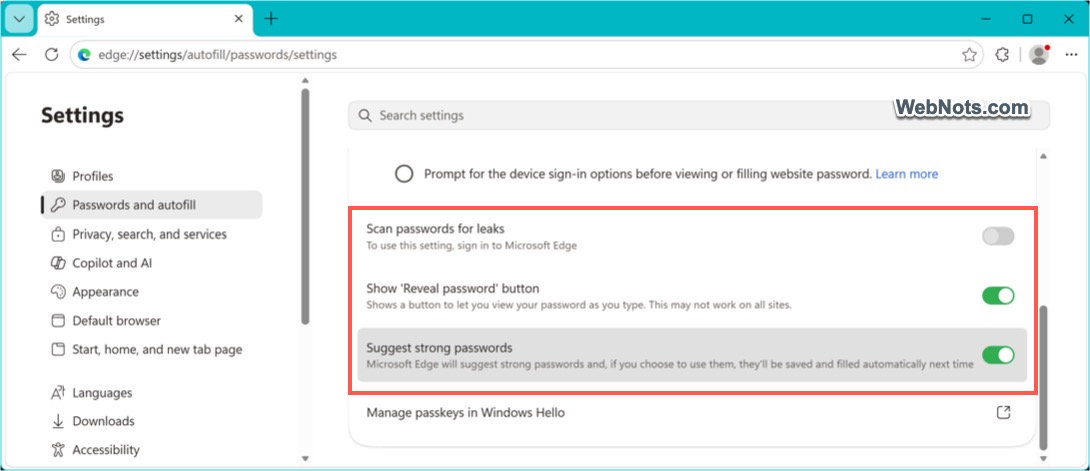
Task: Open Profiles settings
Action: (x=152, y=176)
